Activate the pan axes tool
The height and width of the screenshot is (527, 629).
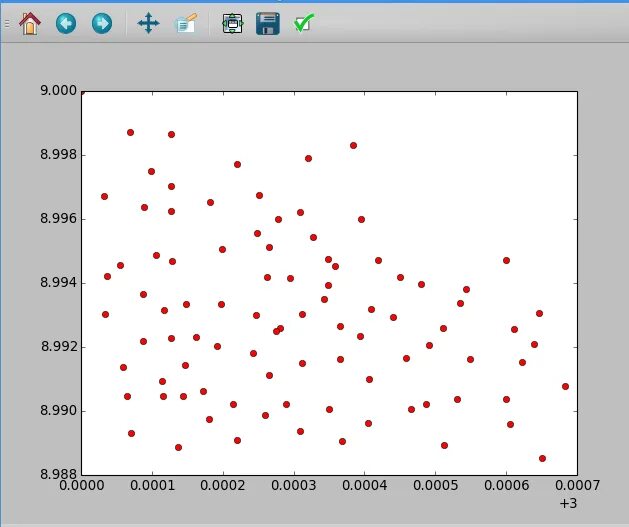click(x=148, y=23)
